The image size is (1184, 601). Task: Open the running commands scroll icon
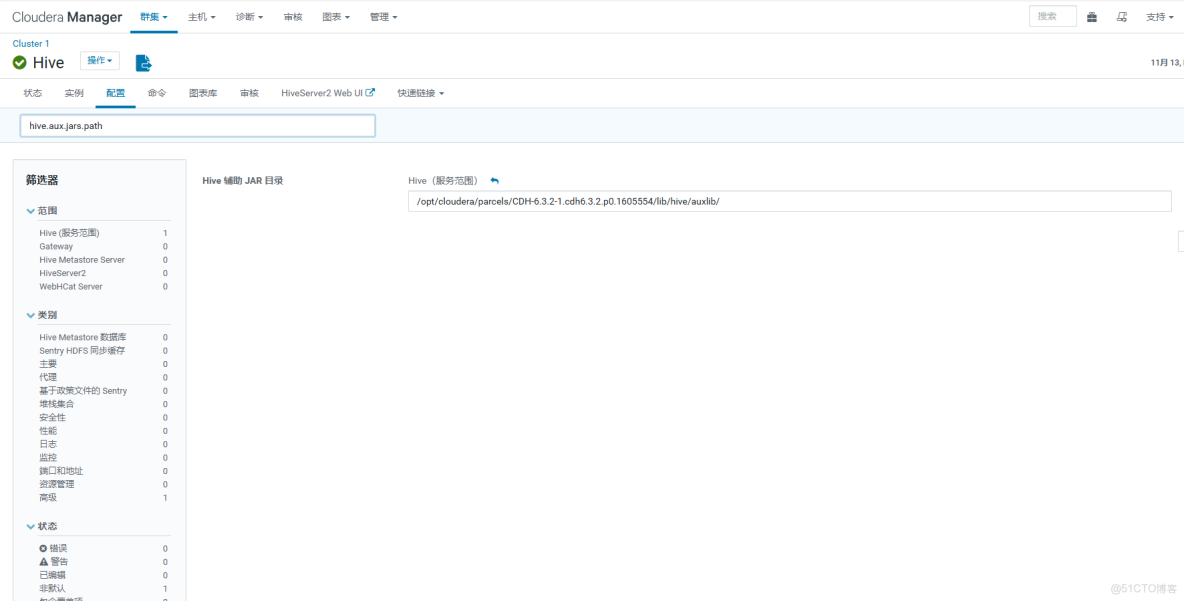[x=1120, y=15]
